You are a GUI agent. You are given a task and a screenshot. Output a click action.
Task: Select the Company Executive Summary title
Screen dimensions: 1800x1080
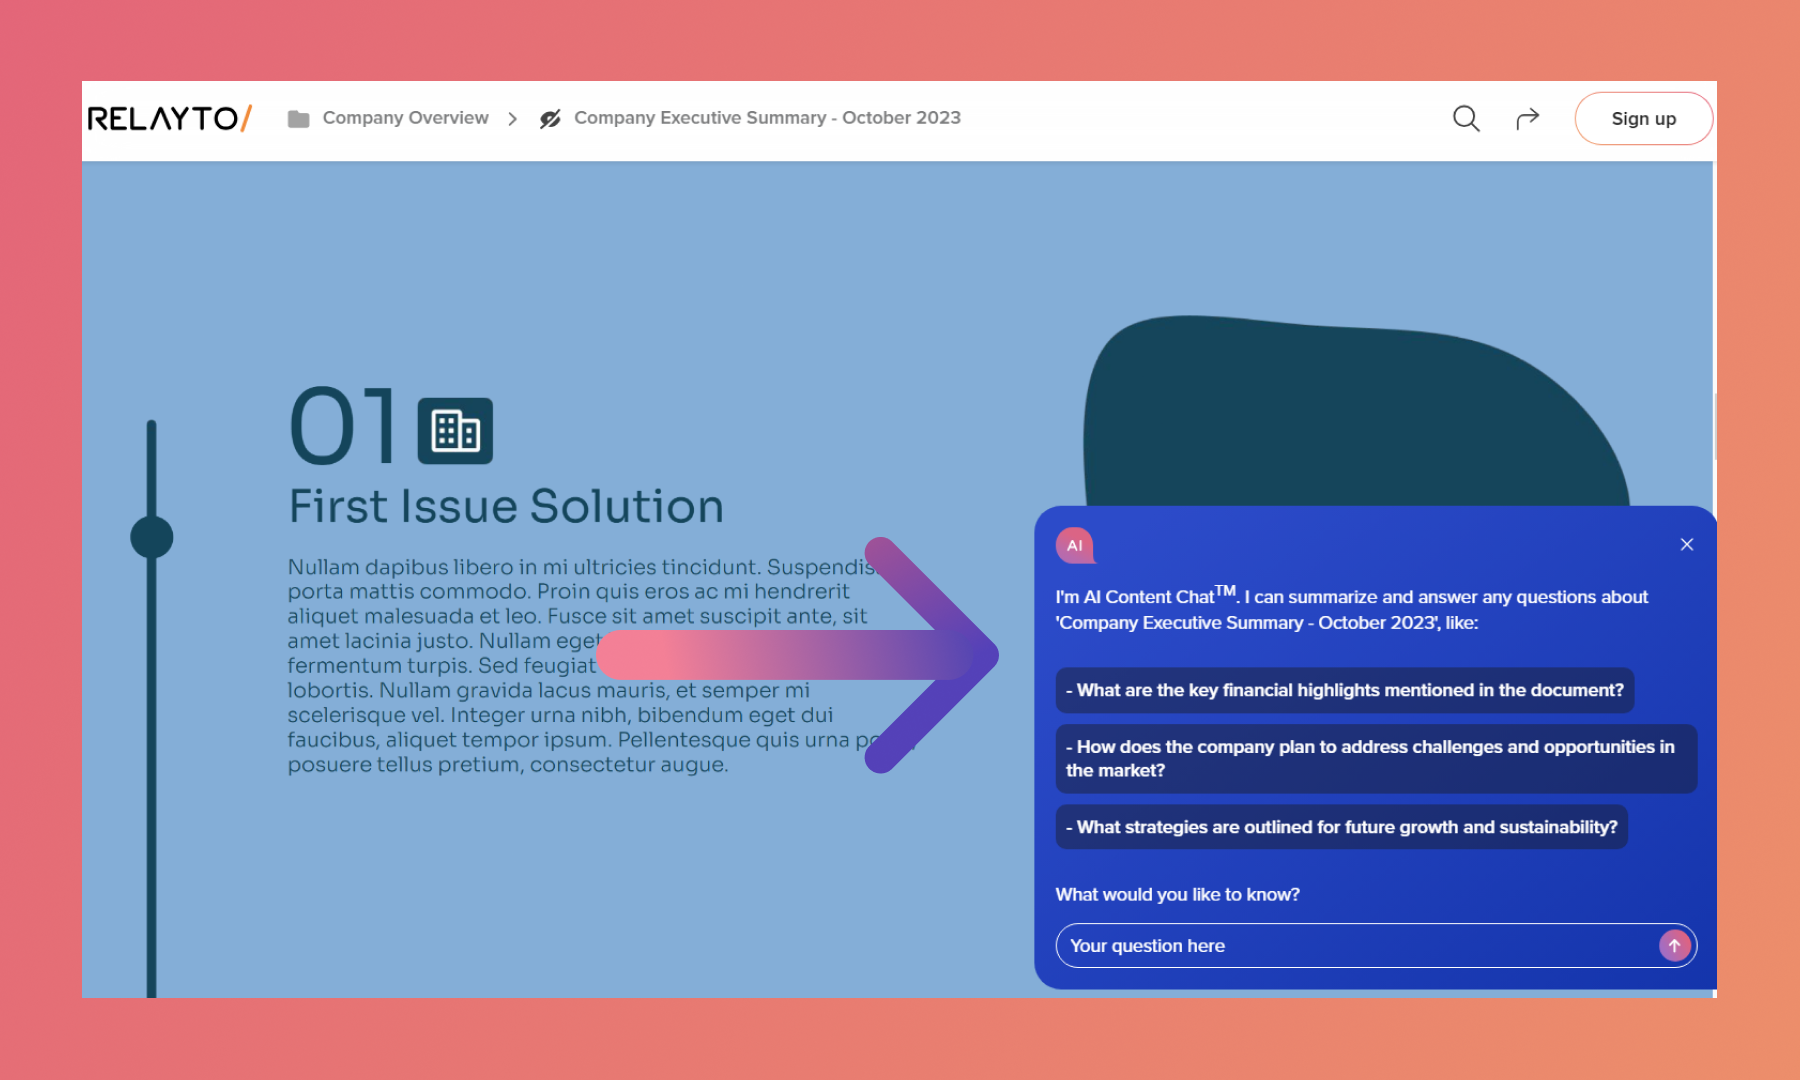767,118
